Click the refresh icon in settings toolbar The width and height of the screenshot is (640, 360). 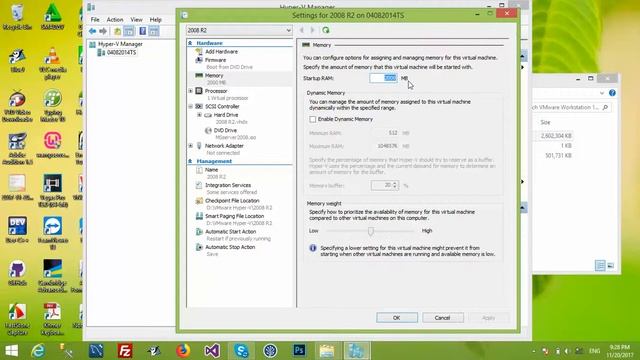(x=326, y=30)
